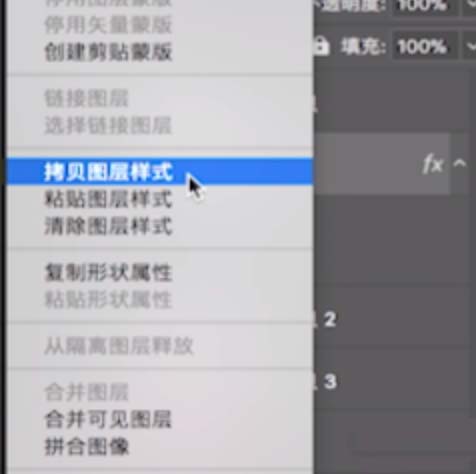
Task: Select the layer row ending in 3
Action: (x=395, y=382)
